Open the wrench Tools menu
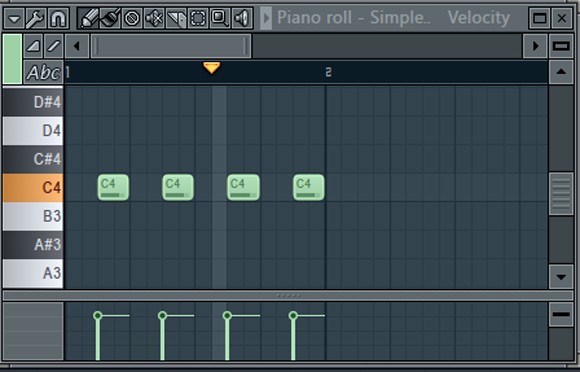 coord(36,18)
